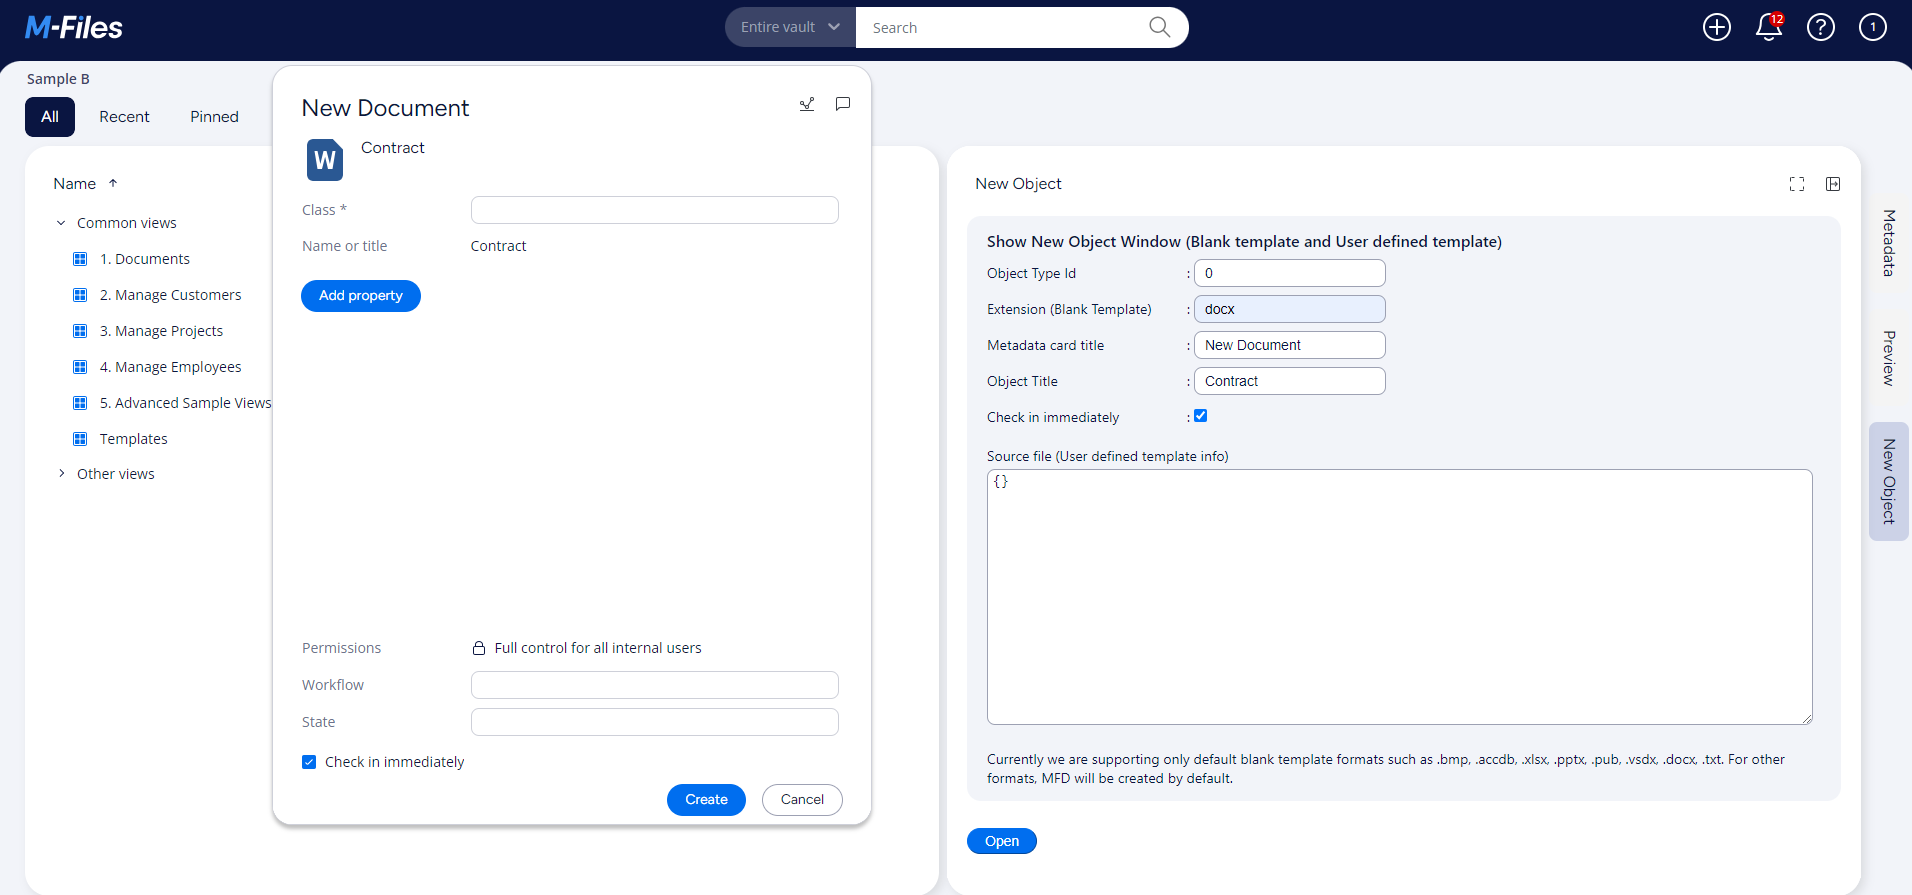1912x895 pixels.
Task: Click the Extension (Blank Template) field
Action: [x=1290, y=309]
